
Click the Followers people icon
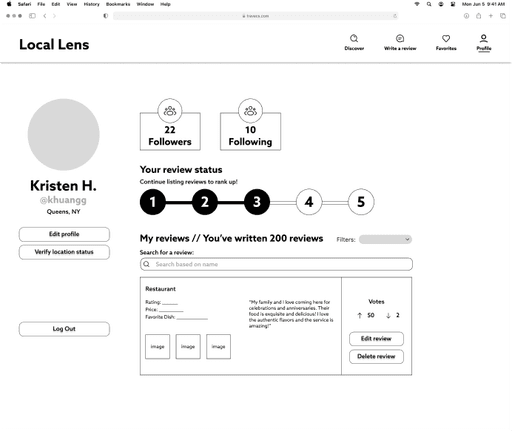170,111
